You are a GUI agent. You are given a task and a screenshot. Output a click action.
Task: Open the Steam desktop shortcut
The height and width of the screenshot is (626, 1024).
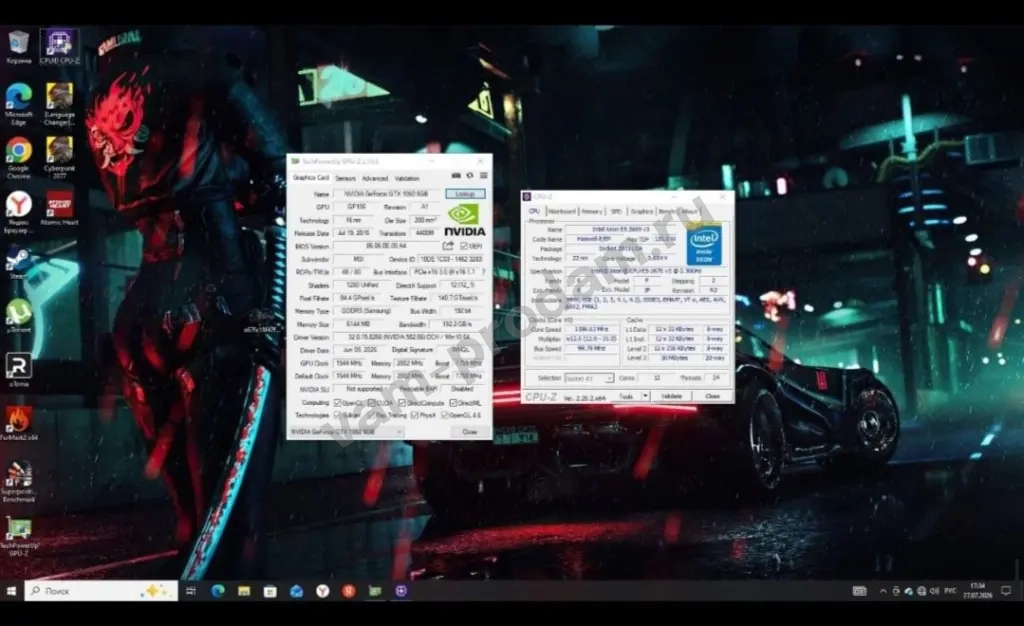(x=18, y=264)
